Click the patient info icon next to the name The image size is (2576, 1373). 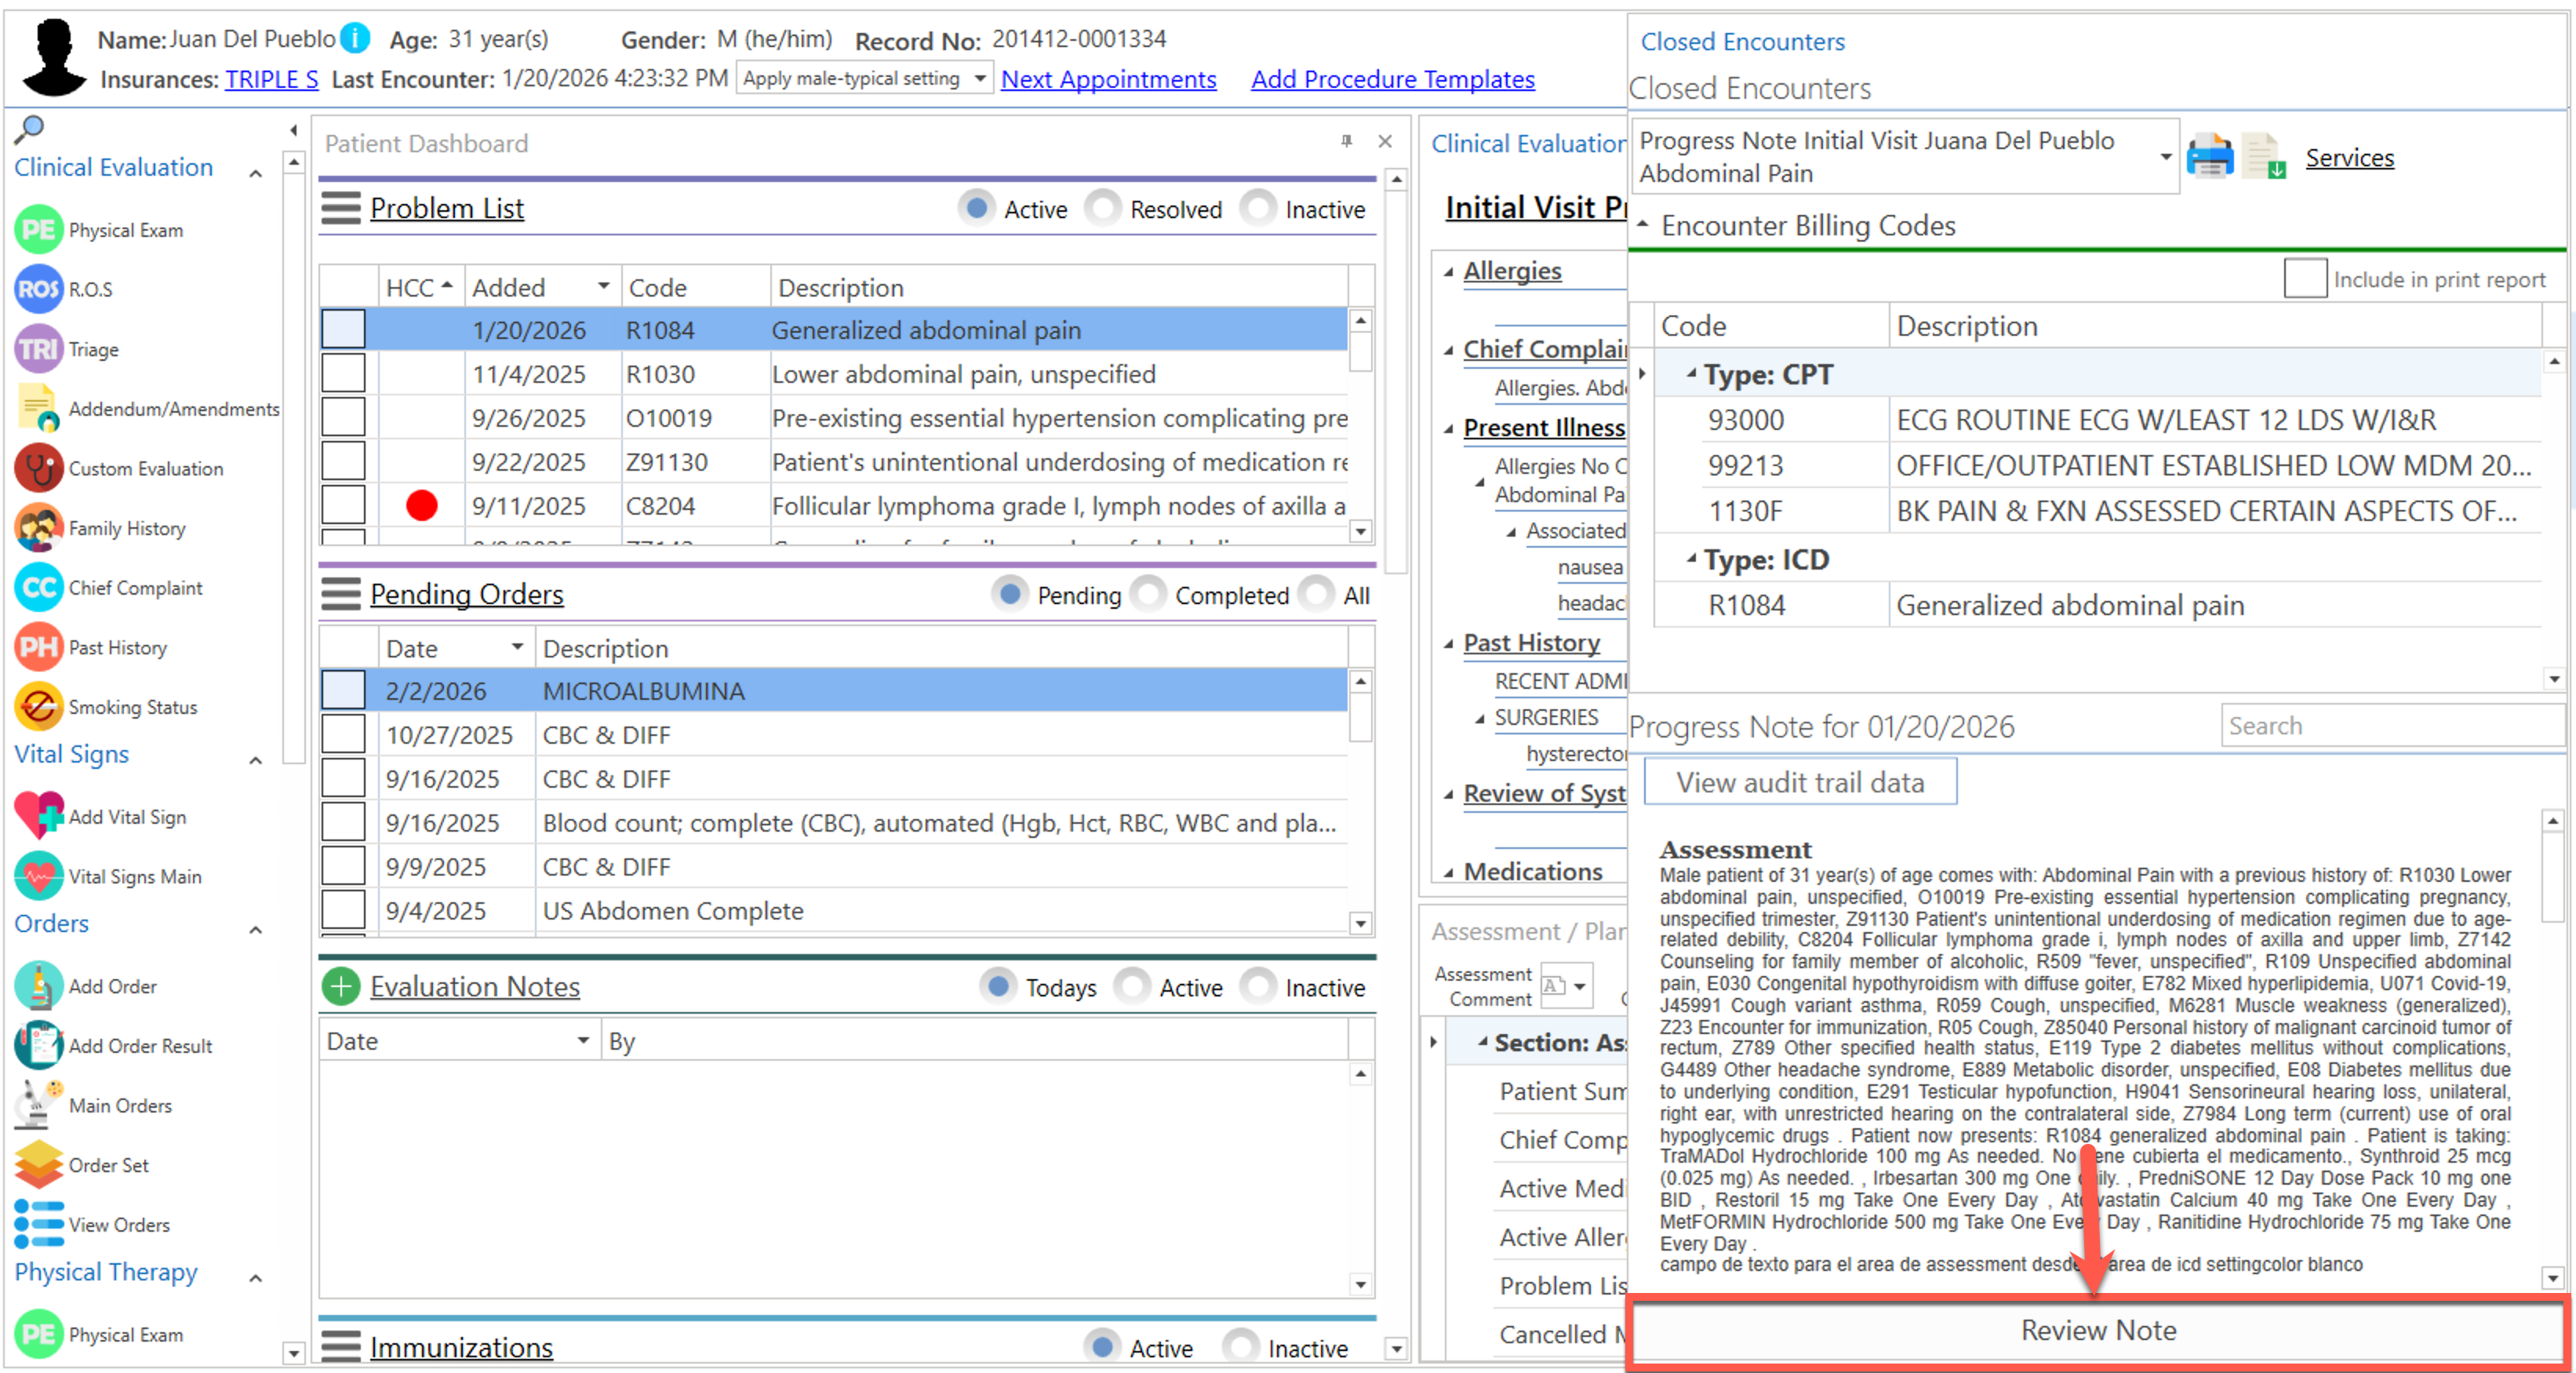coord(355,39)
